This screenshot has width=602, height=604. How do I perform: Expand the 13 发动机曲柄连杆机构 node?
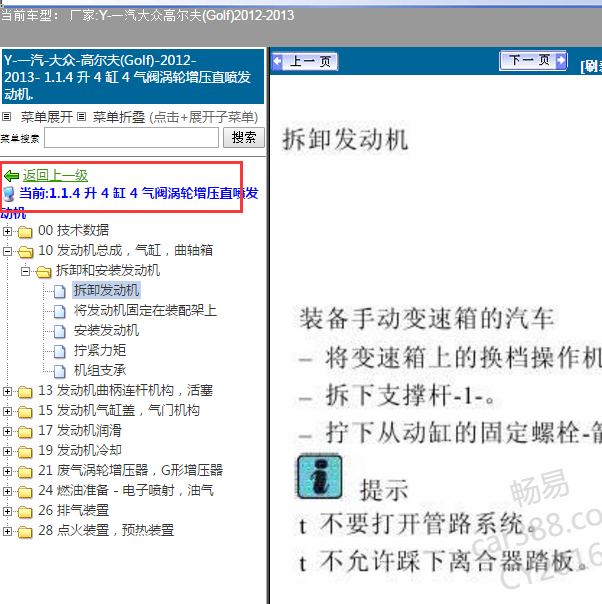[x=7, y=391]
